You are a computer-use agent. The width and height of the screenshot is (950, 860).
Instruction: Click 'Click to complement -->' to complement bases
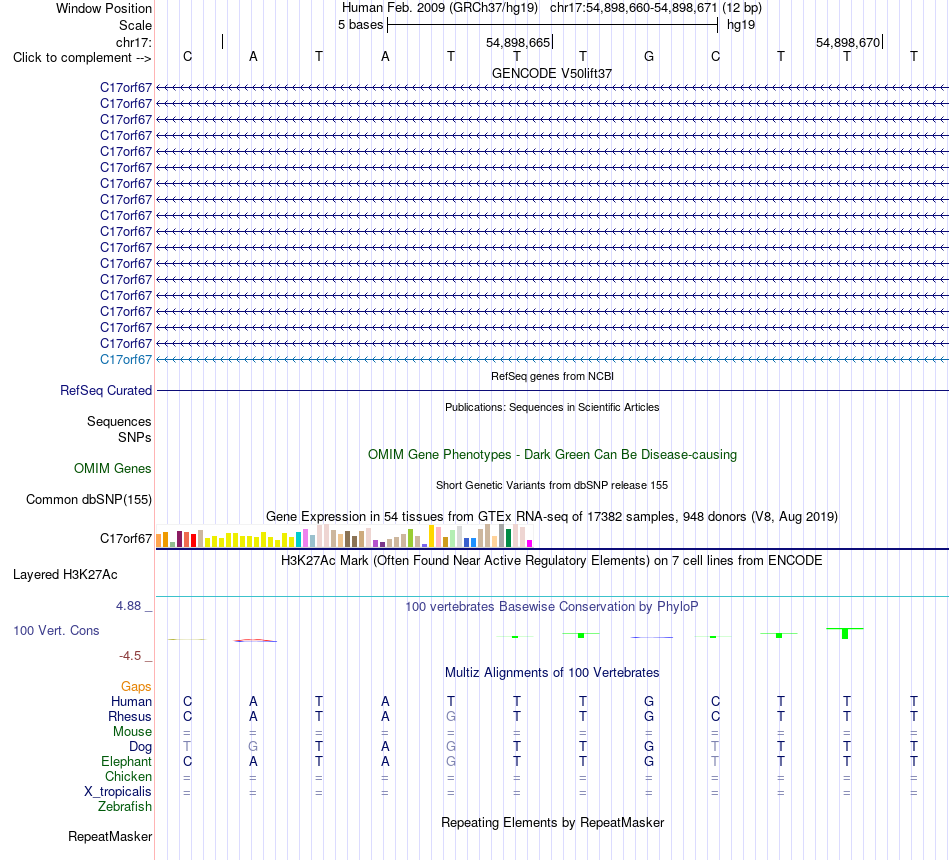click(82, 58)
